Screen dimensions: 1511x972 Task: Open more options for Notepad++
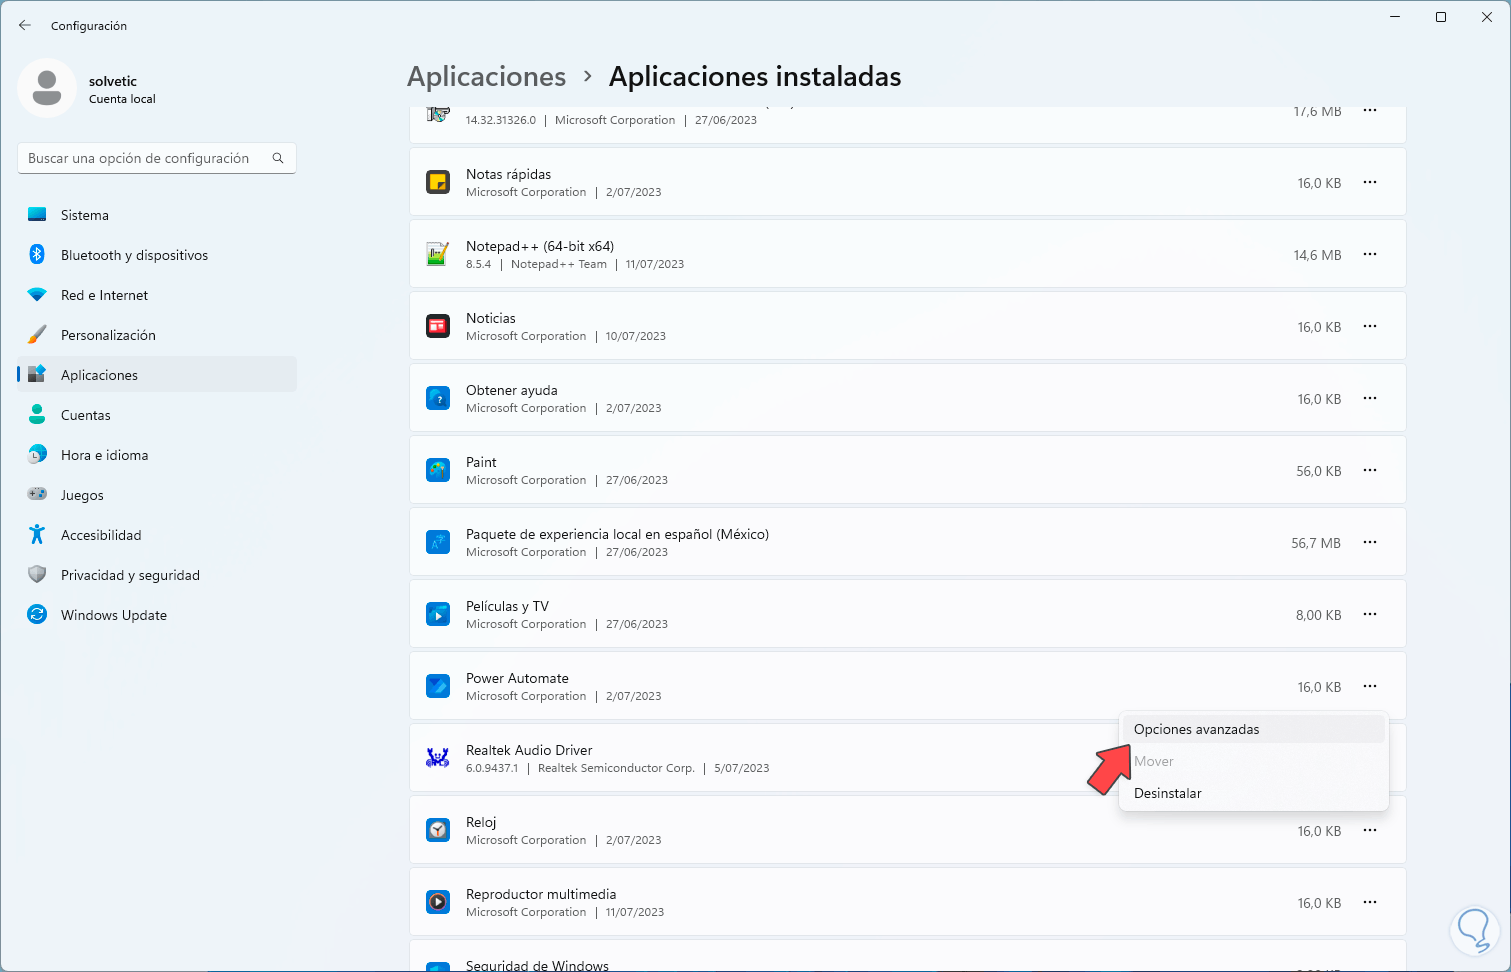1370,254
